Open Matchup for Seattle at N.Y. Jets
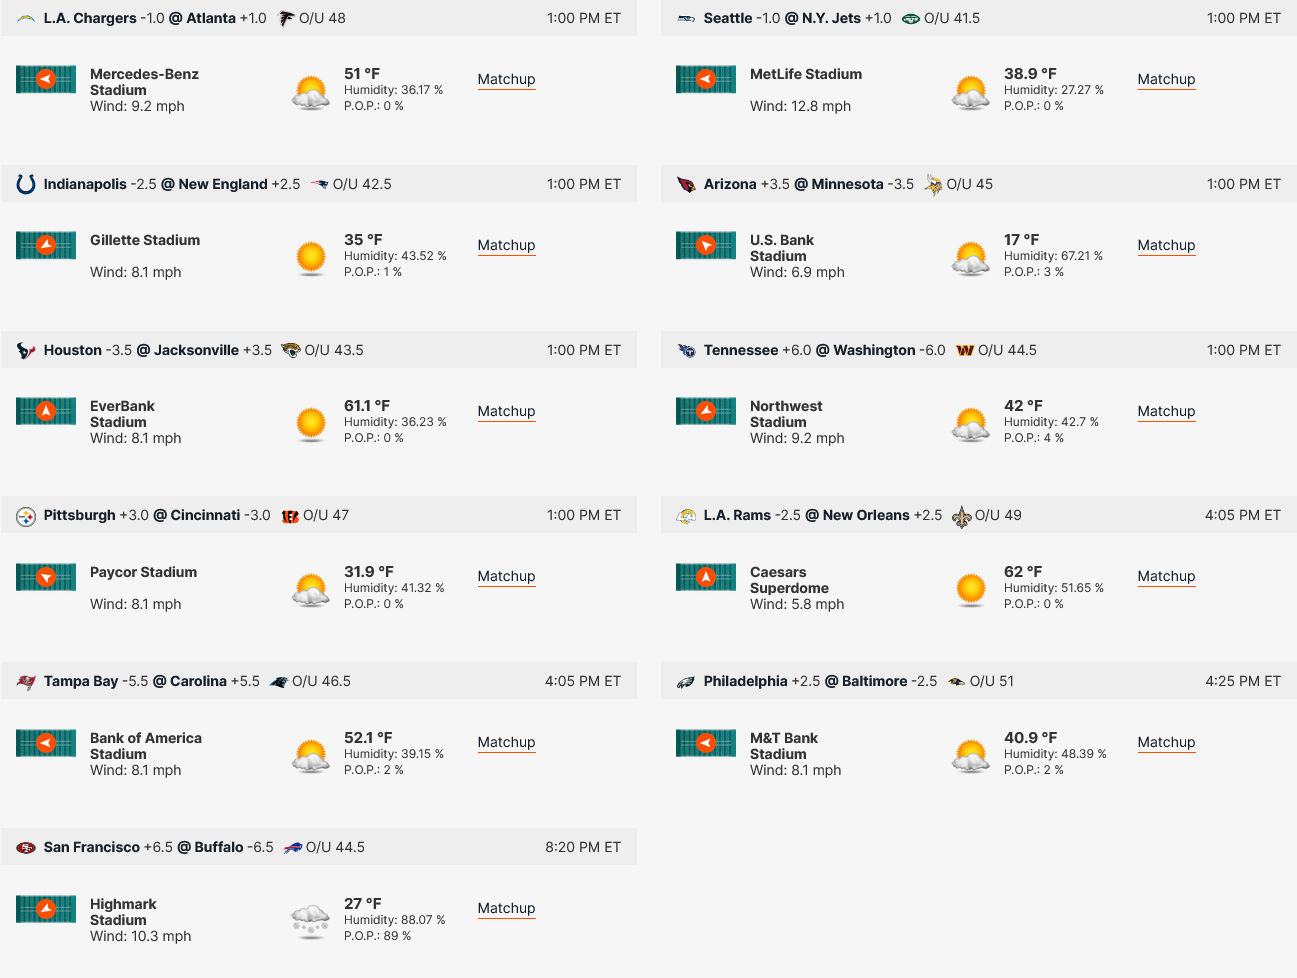The image size is (1297, 978). [x=1166, y=79]
